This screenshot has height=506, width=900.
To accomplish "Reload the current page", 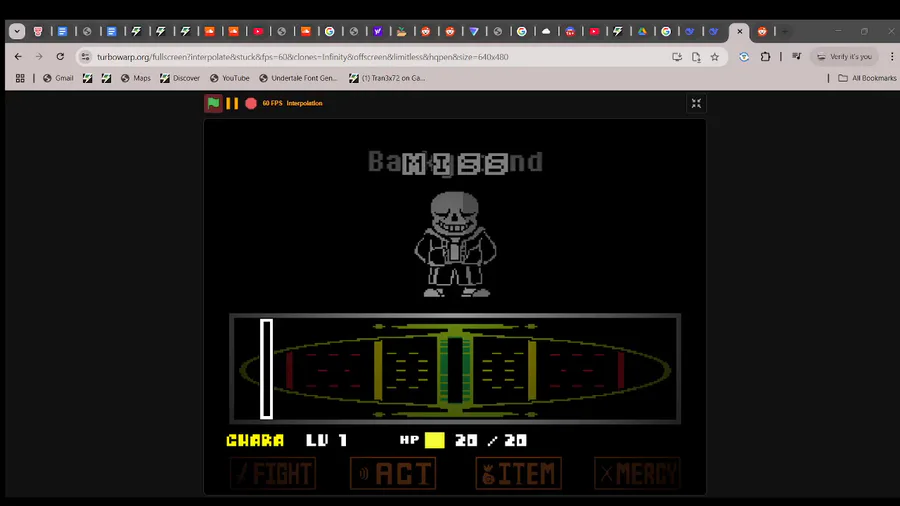I will pos(60,57).
